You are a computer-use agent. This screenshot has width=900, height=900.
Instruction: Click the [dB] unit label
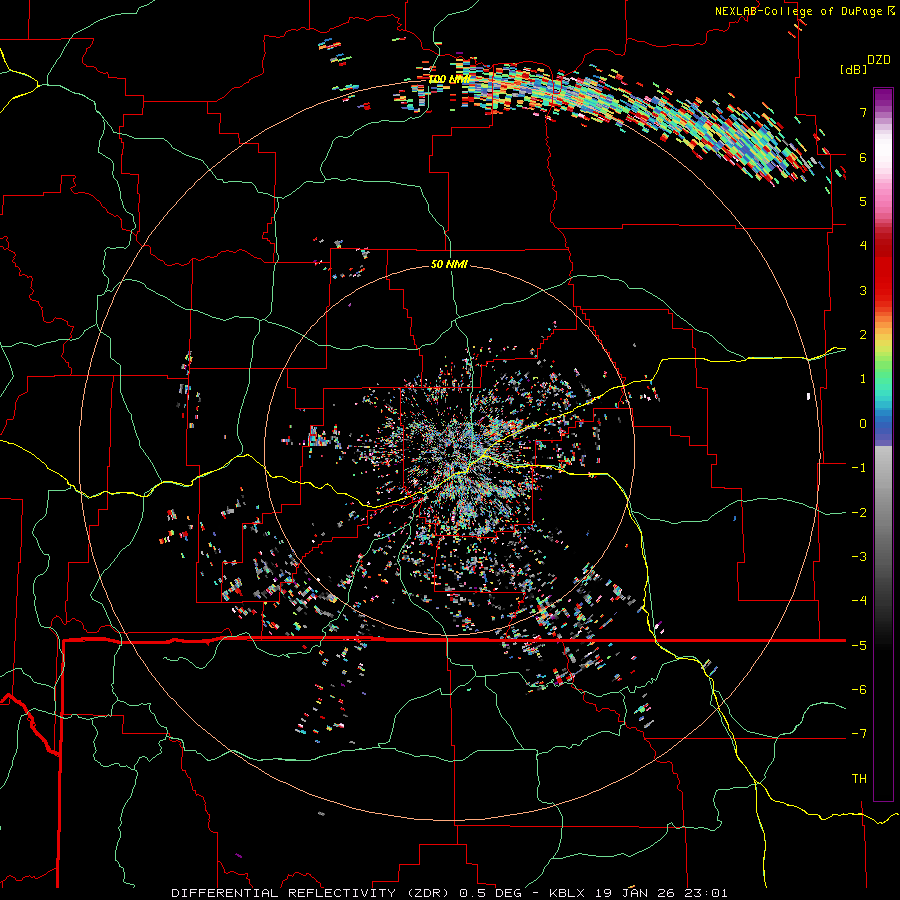click(x=853, y=69)
